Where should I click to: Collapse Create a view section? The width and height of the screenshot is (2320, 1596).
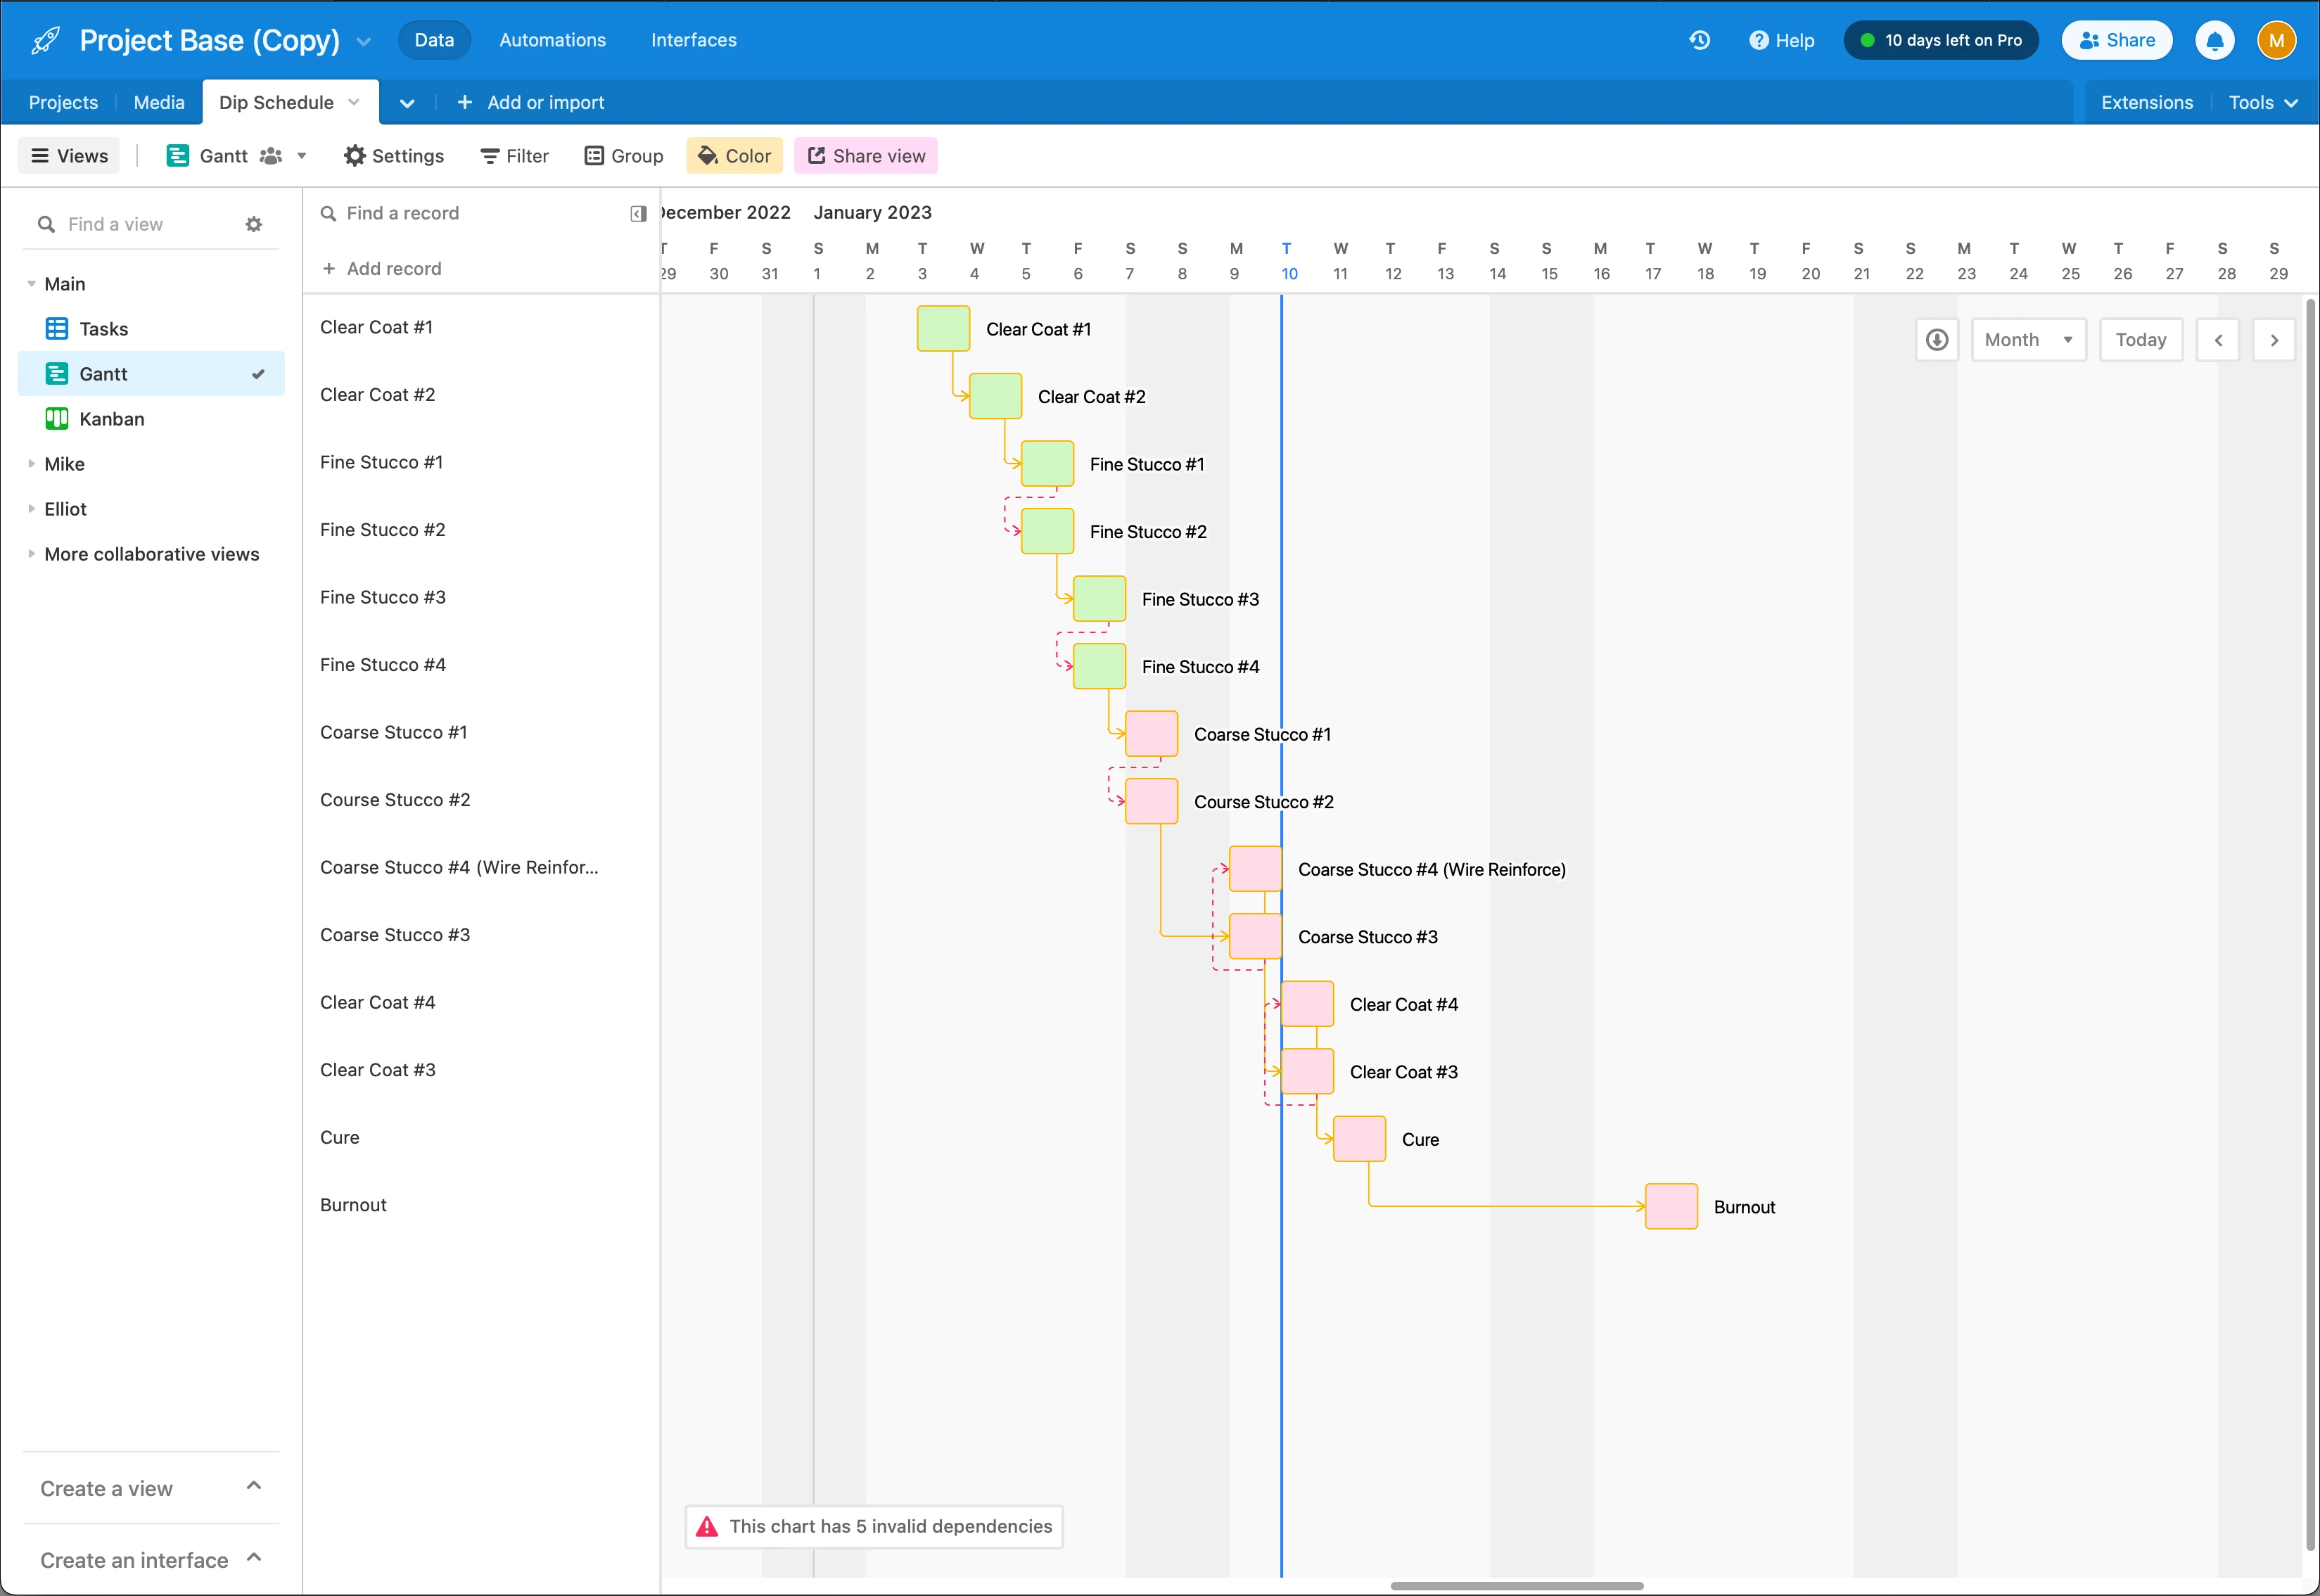tap(254, 1486)
